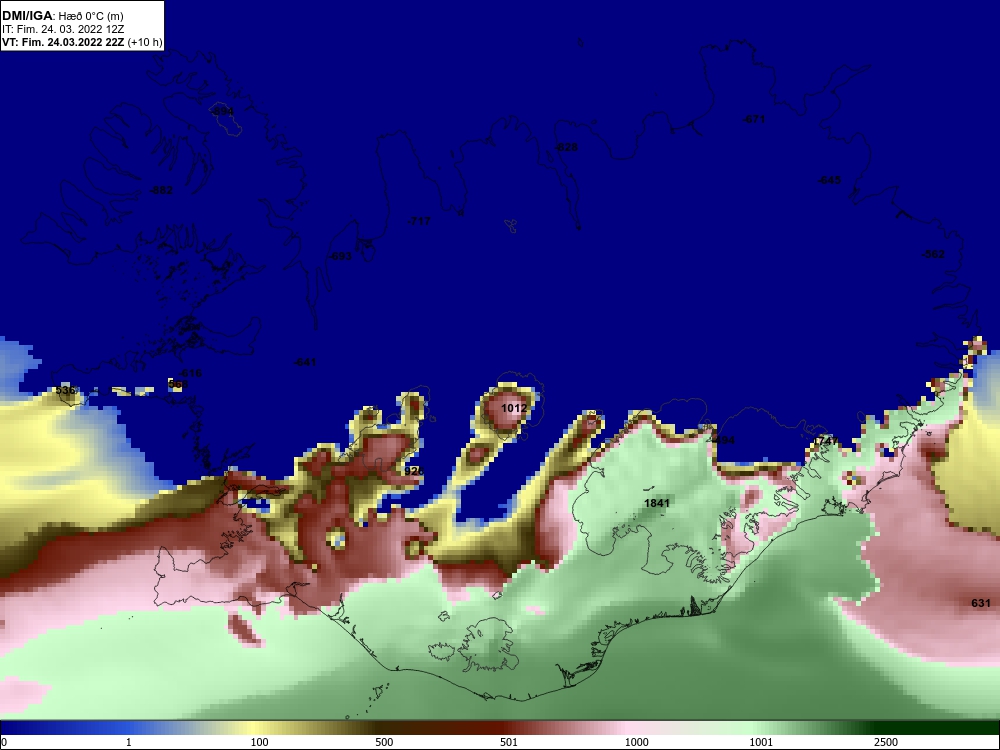Click the 631 value over the sea
The height and width of the screenshot is (750, 1000).
[x=981, y=603]
